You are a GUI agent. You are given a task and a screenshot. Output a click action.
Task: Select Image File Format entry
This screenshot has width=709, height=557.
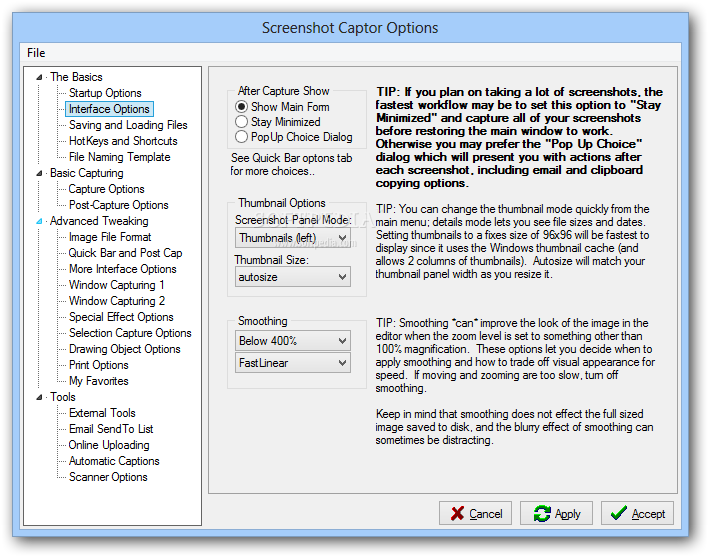click(x=110, y=237)
